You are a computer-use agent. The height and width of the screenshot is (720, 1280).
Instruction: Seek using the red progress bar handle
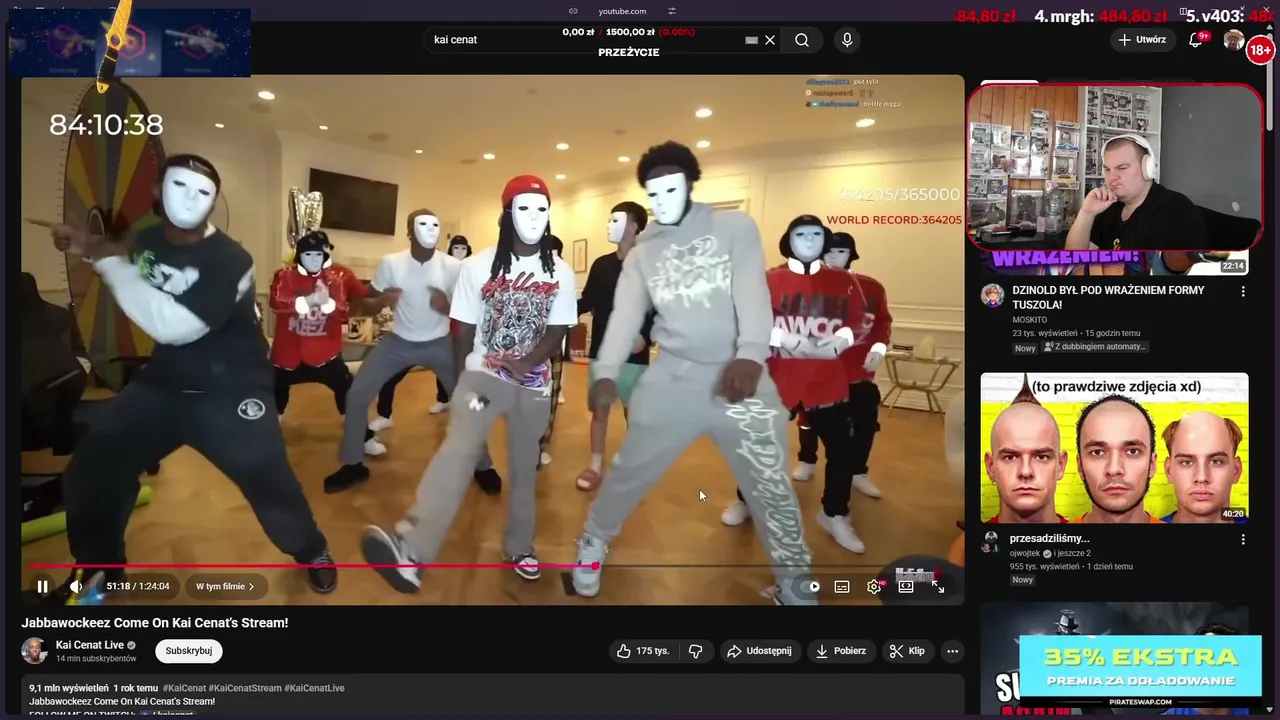[x=595, y=566]
